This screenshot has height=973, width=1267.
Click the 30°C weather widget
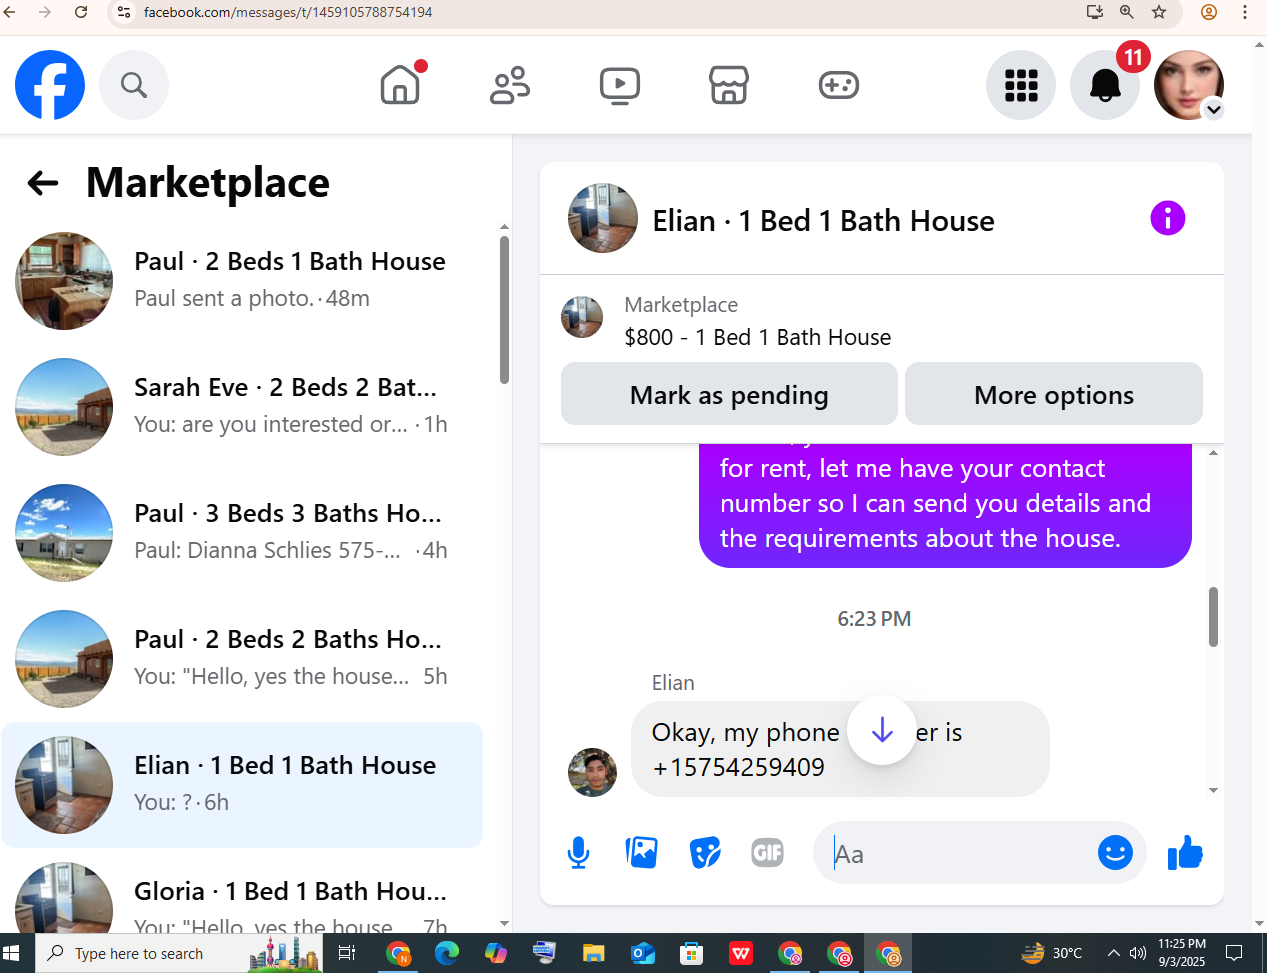(x=1052, y=953)
